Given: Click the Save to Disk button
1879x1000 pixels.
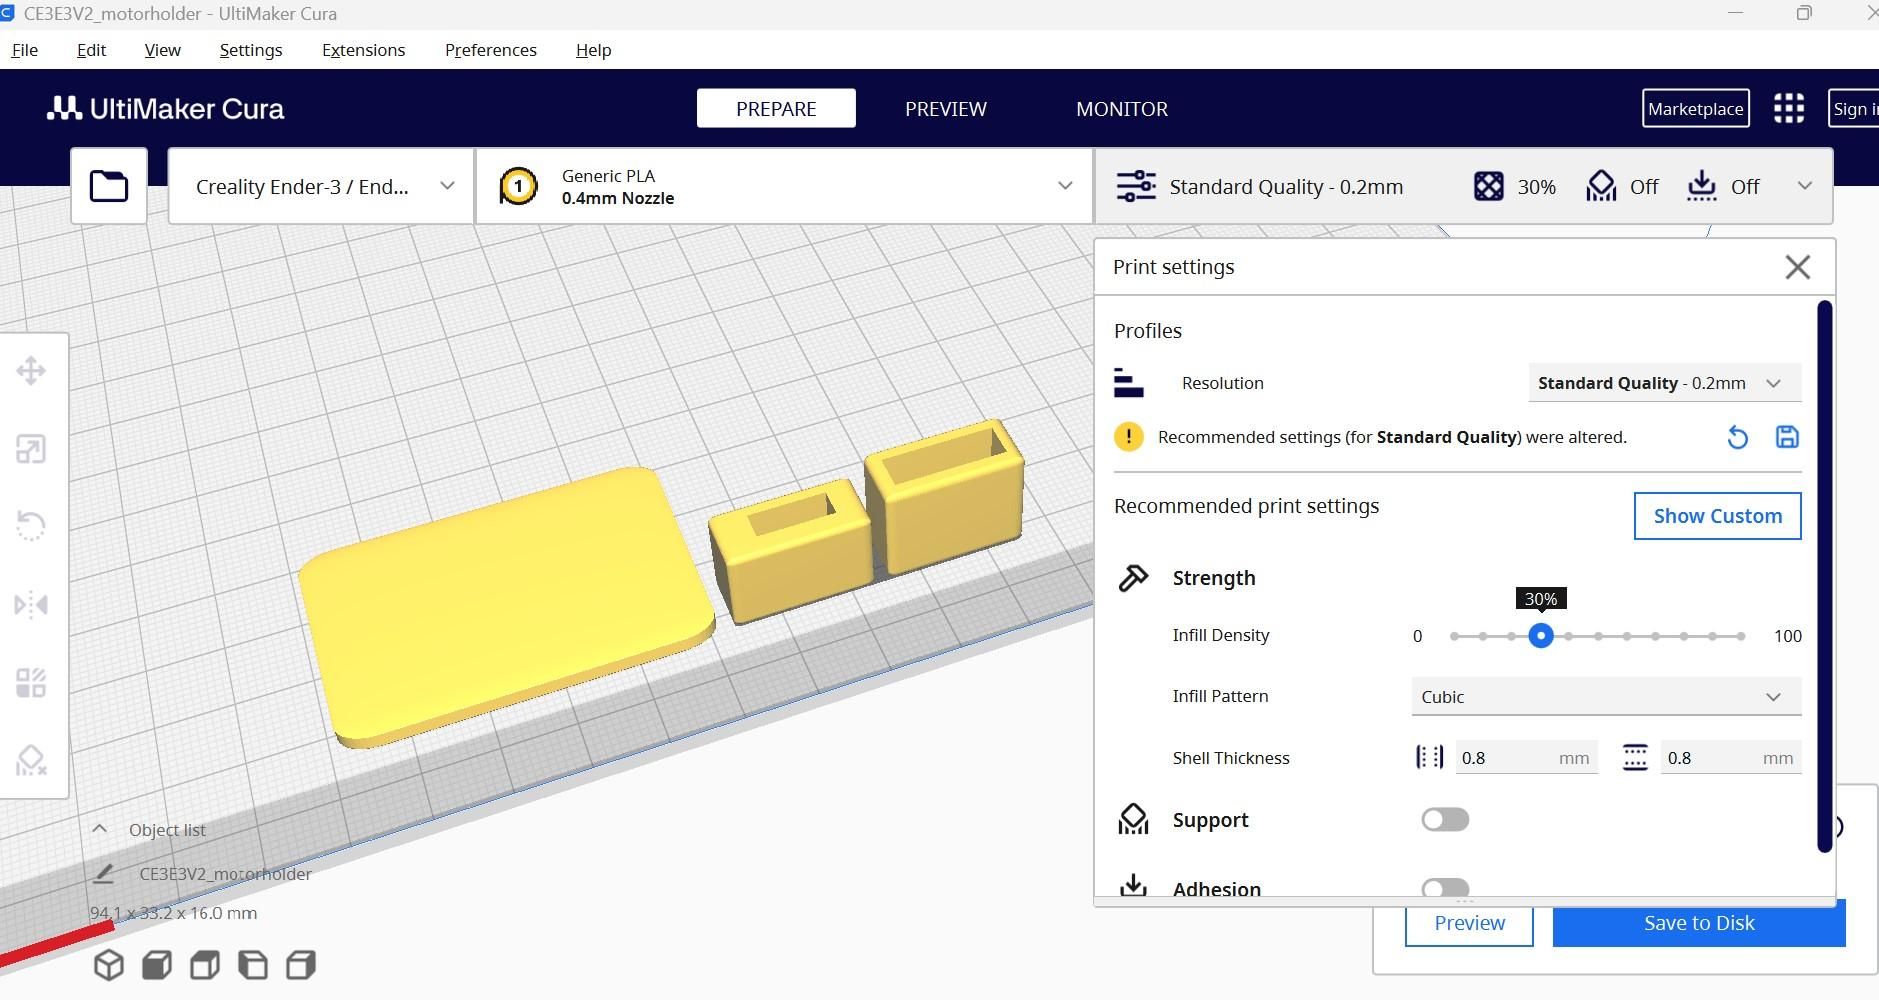Looking at the screenshot, I should tap(1699, 923).
